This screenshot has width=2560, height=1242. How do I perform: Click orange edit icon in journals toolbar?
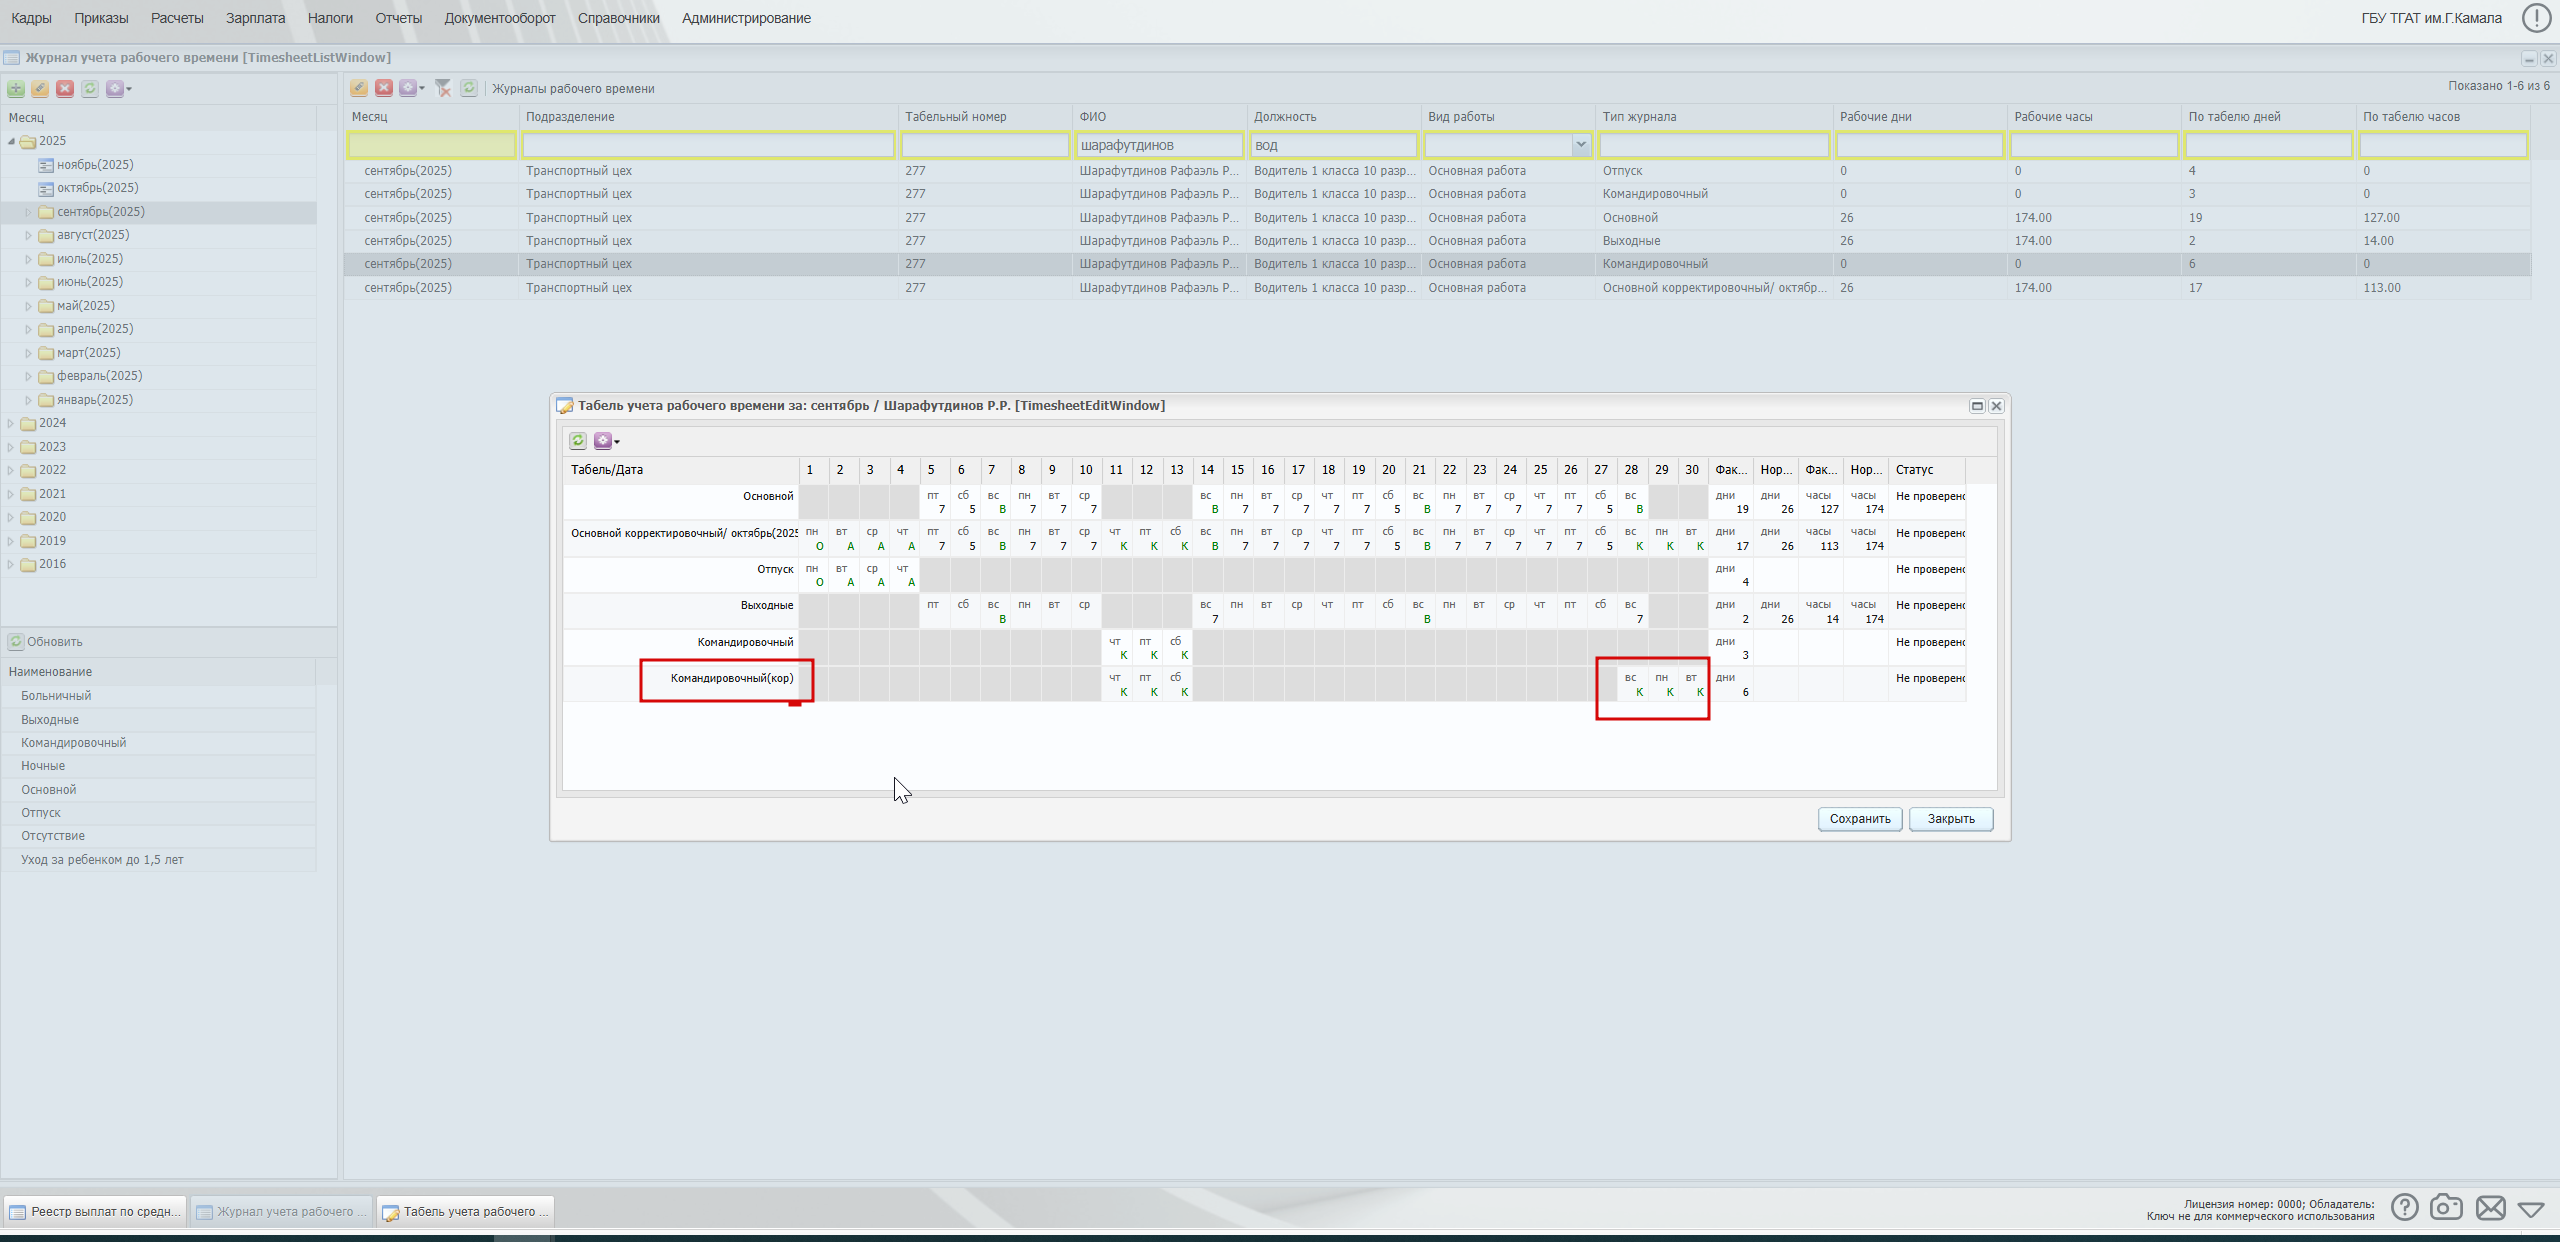tap(358, 88)
